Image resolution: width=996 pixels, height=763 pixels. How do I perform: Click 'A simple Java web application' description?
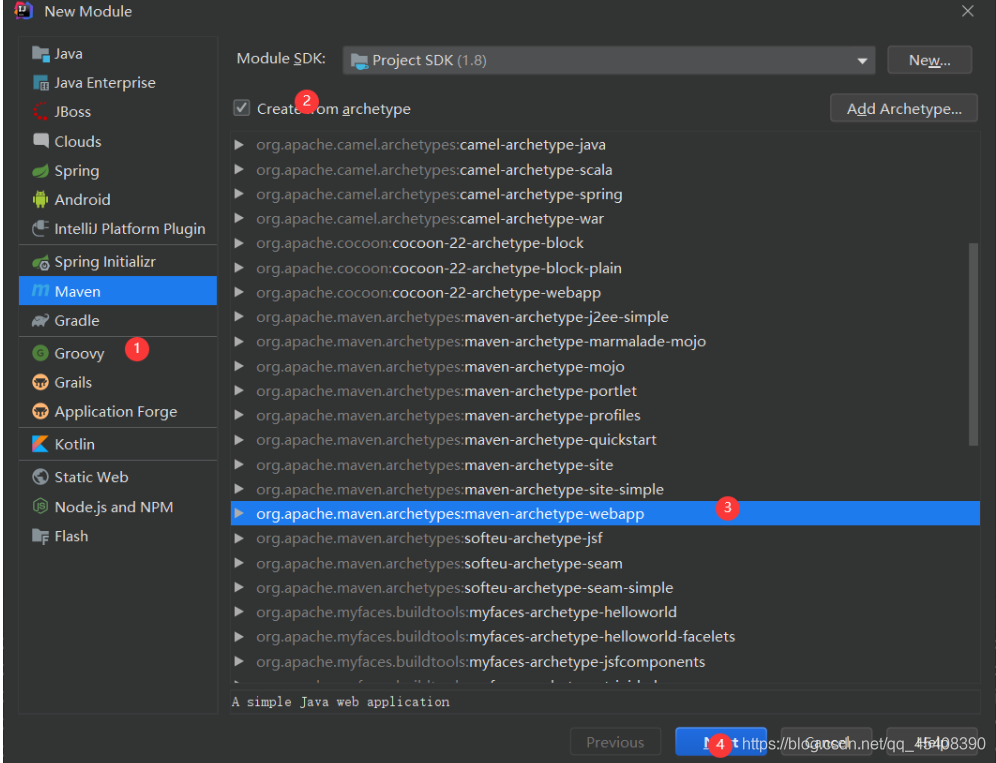coord(340,702)
